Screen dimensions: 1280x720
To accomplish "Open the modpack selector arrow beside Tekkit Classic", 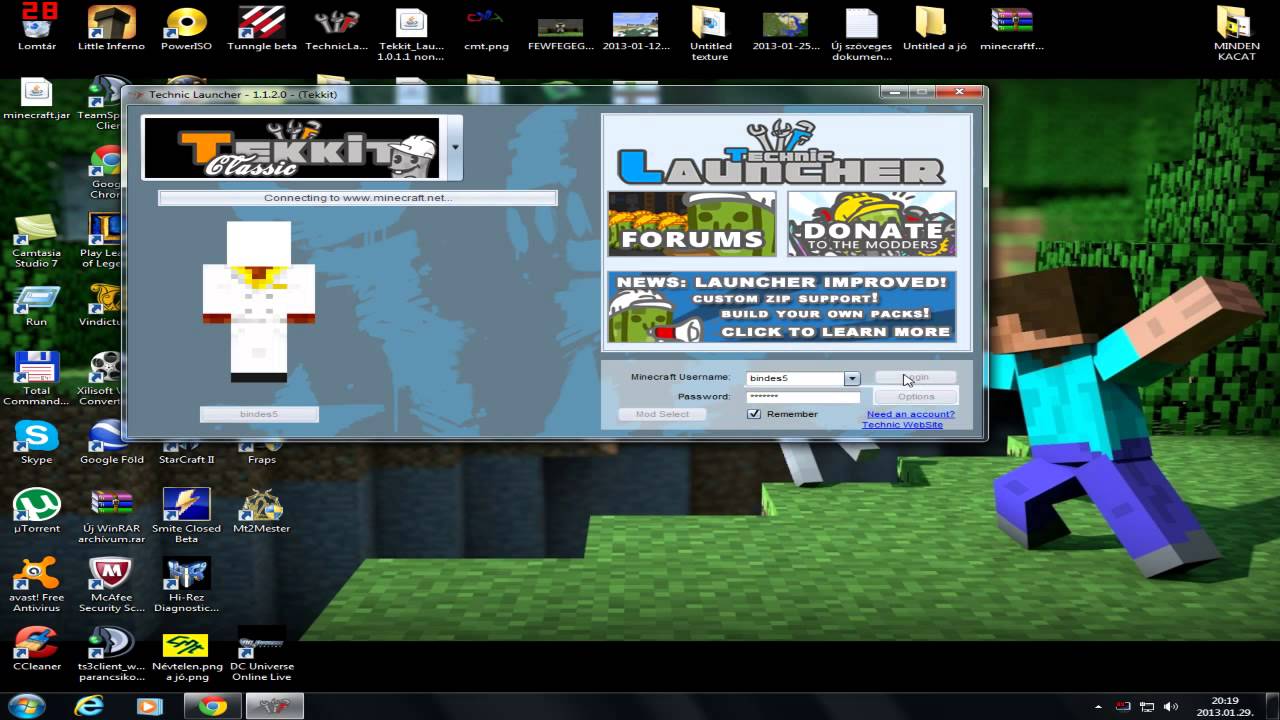I will 455,147.
